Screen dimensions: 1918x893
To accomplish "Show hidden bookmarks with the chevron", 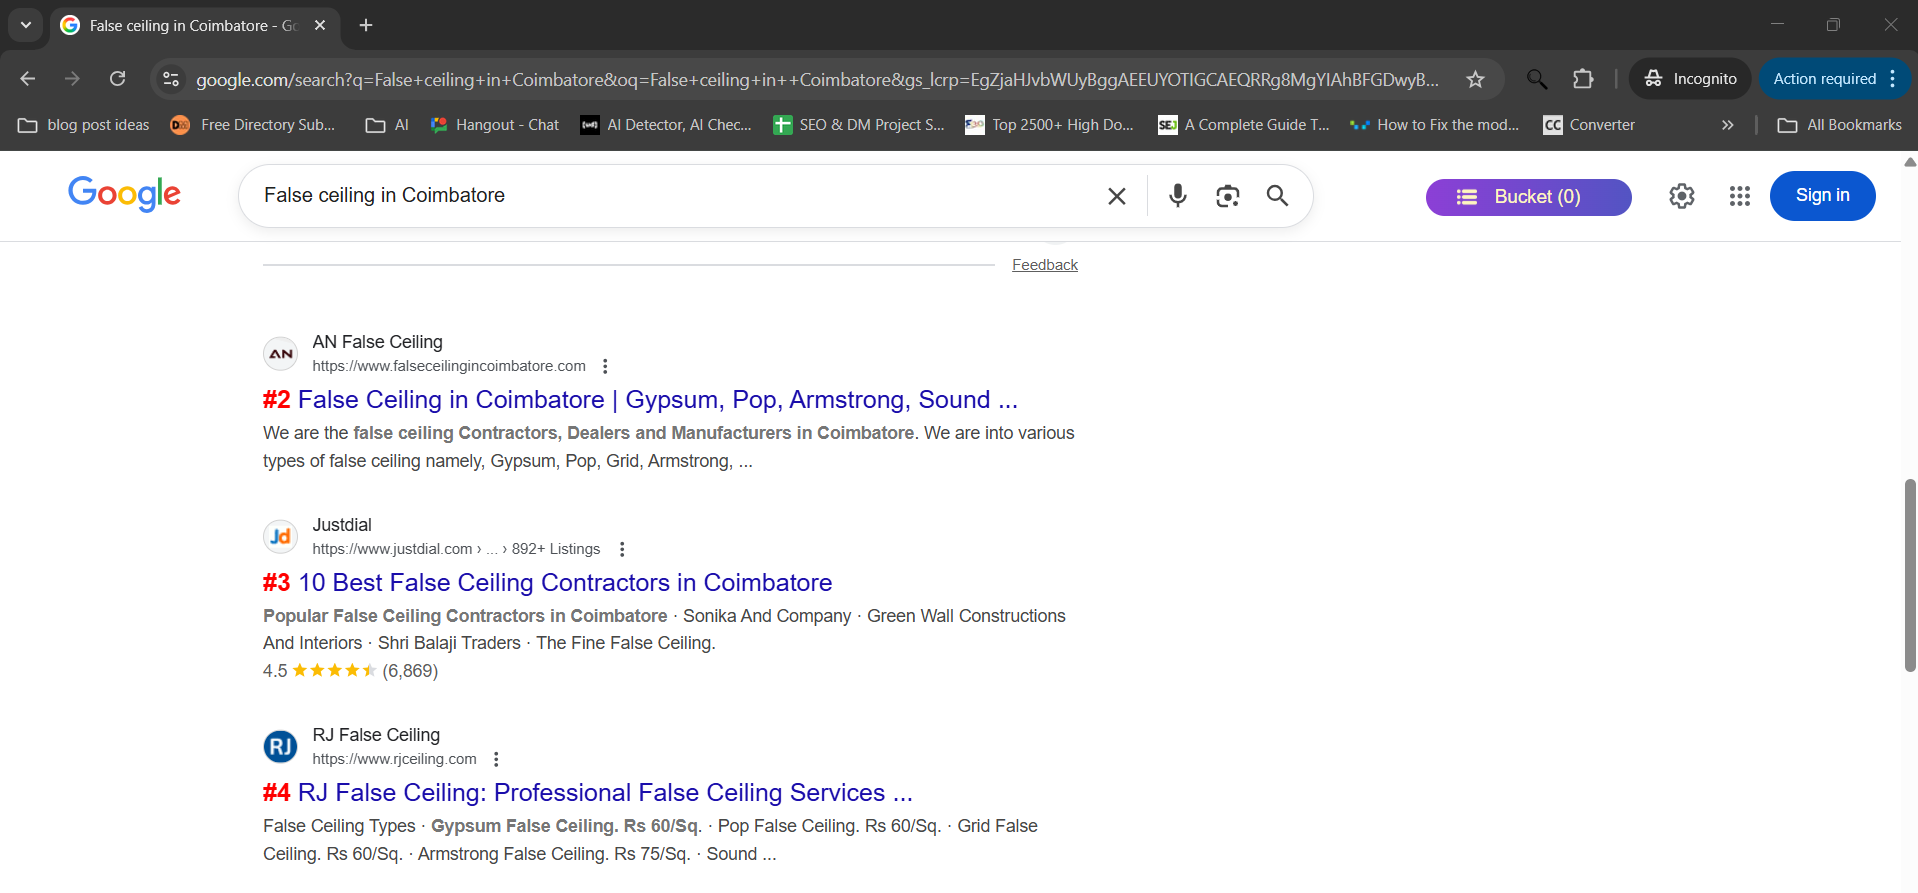I will (x=1727, y=125).
